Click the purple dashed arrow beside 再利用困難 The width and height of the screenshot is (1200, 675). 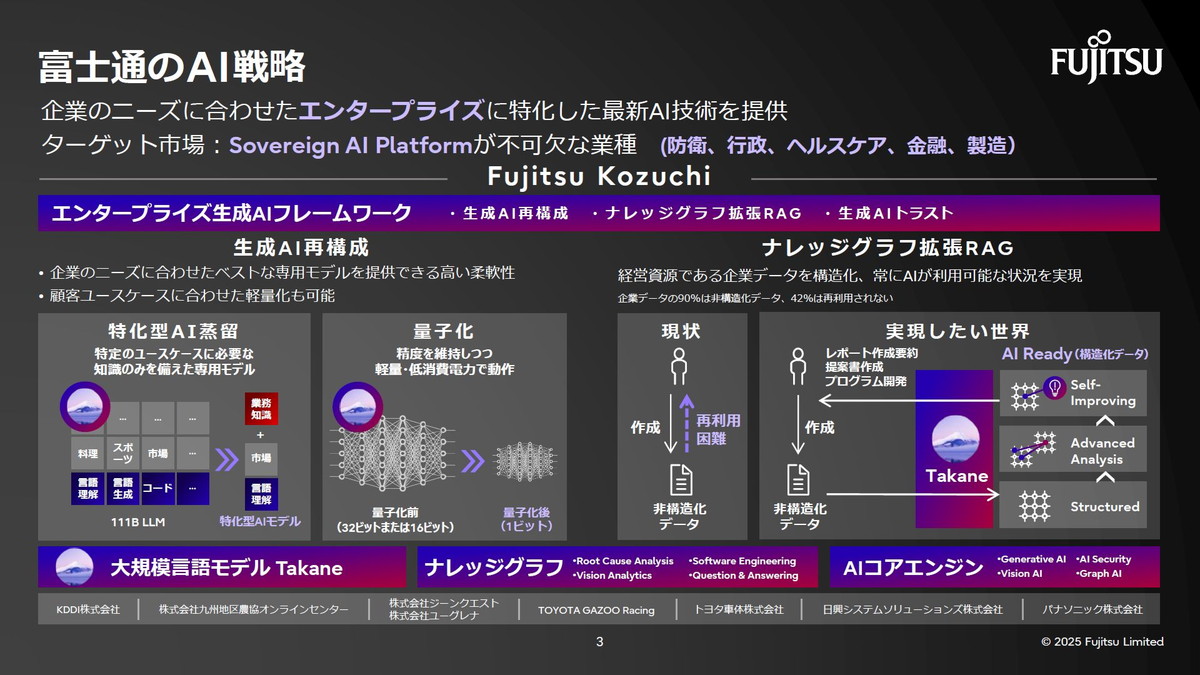pos(686,425)
